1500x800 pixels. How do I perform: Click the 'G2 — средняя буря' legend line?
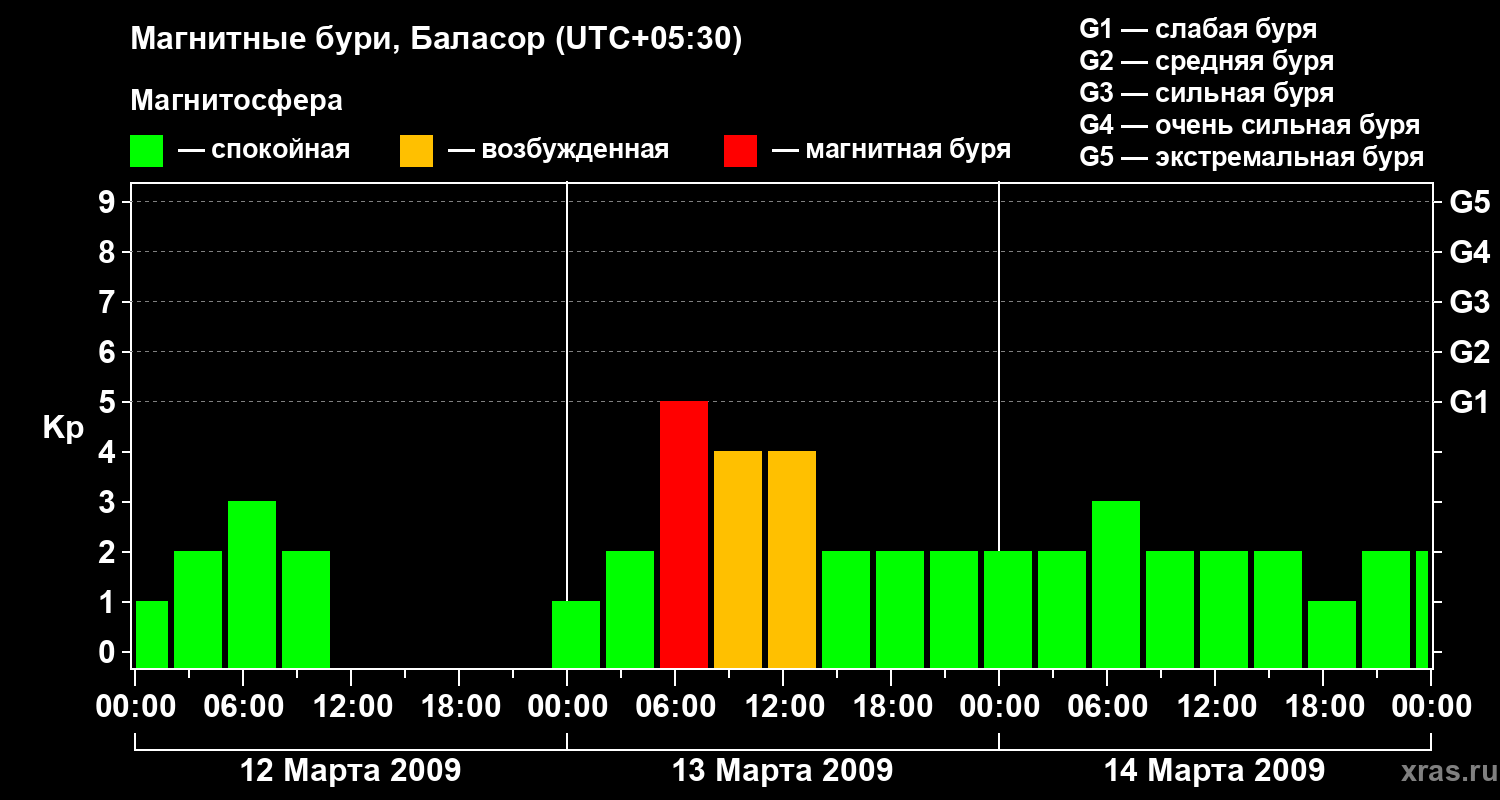pyautogui.click(x=1206, y=61)
